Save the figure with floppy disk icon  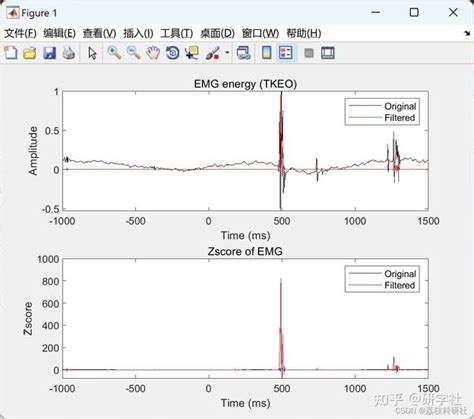pos(49,53)
